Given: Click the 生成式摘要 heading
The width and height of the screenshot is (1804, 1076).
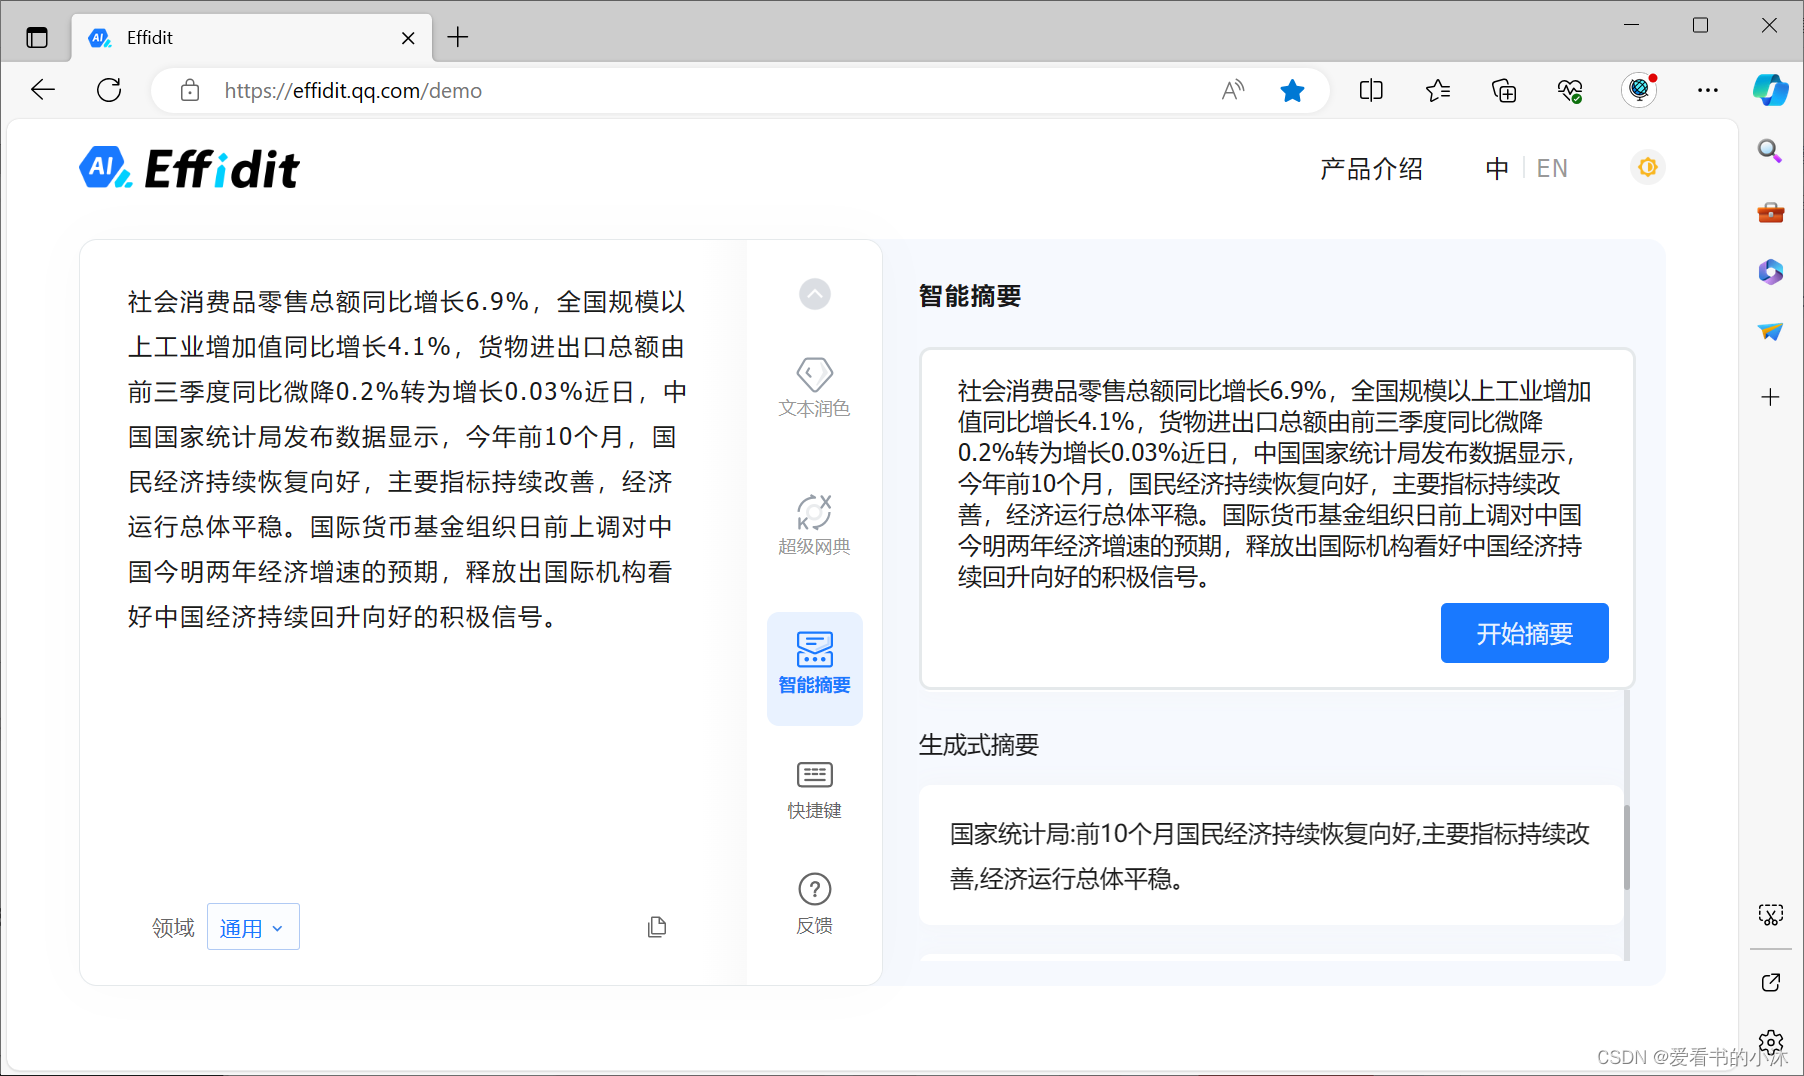Looking at the screenshot, I should [978, 745].
